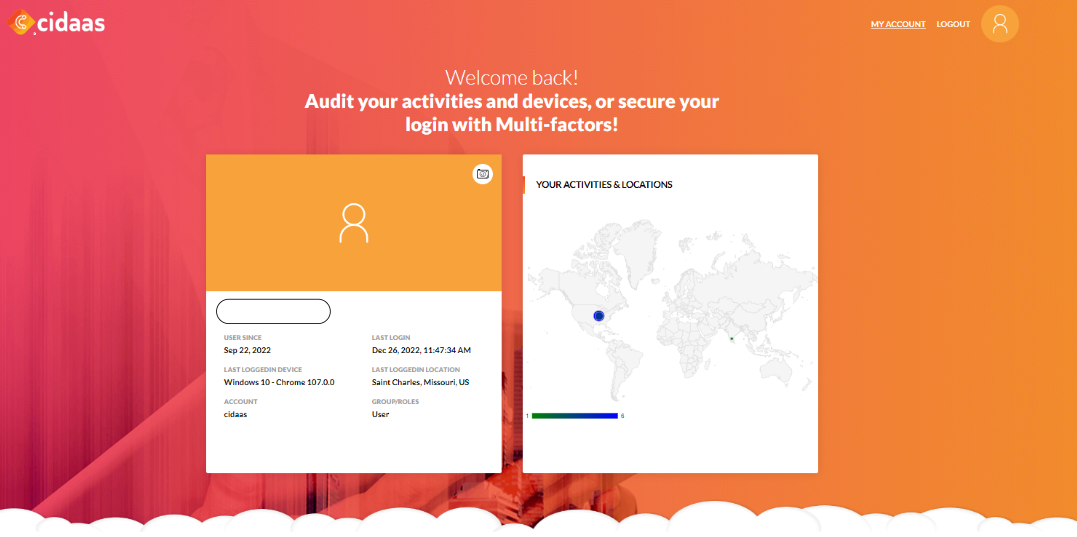Click the empty rounded name field
The image size is (1077, 537).
273,311
